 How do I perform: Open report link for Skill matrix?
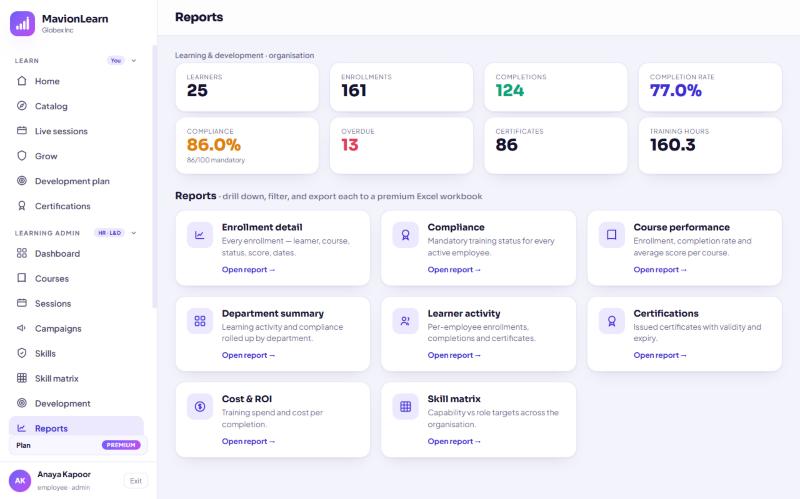pyautogui.click(x=454, y=441)
